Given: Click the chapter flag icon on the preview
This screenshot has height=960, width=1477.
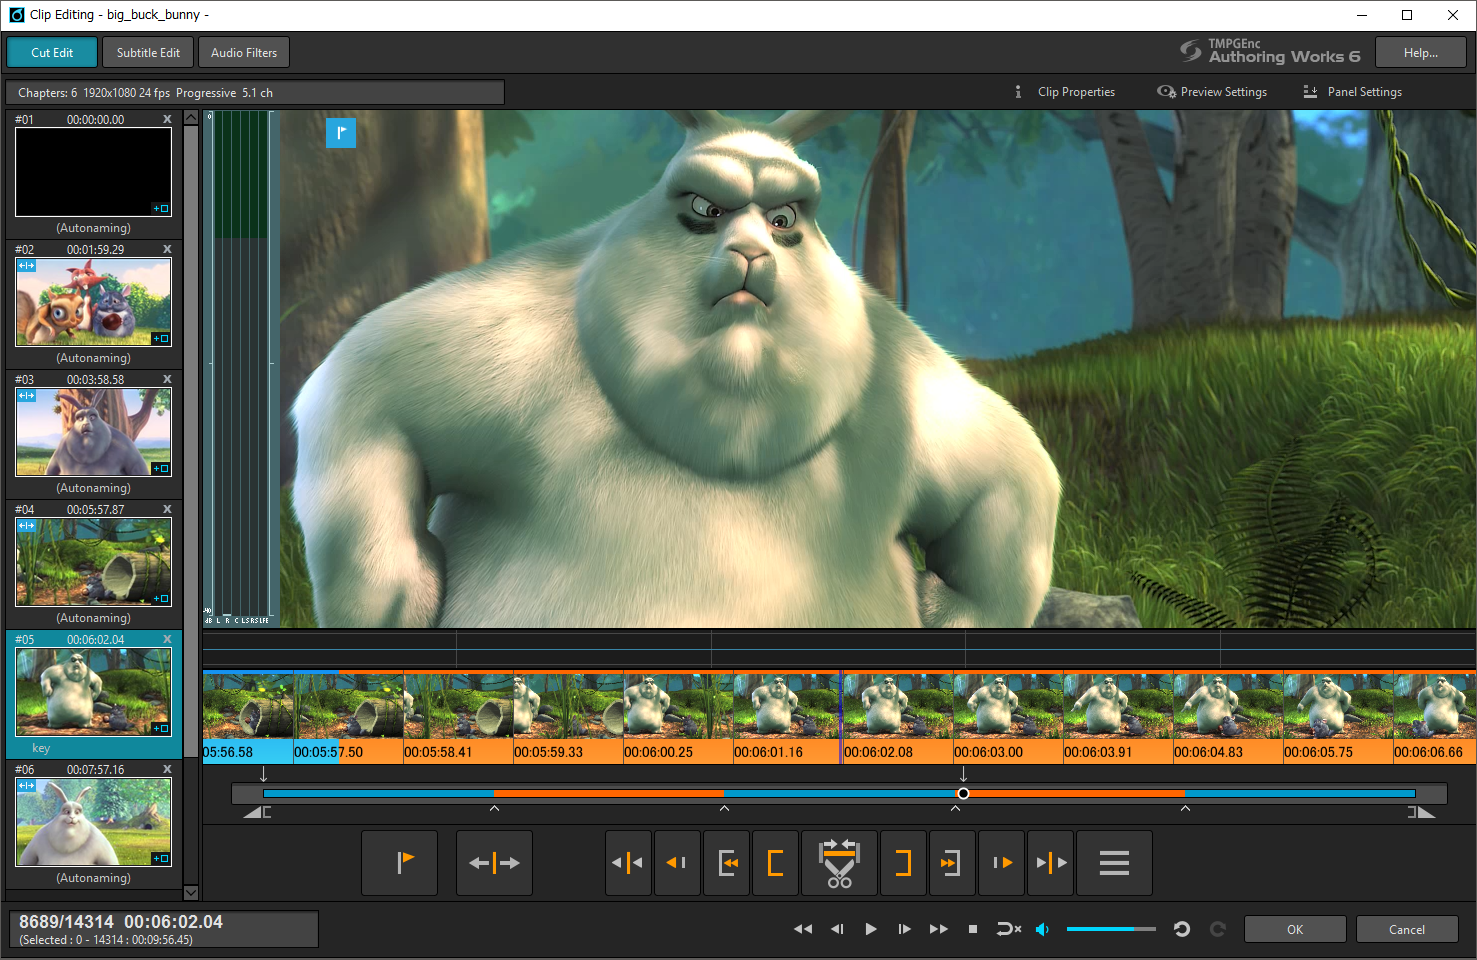Looking at the screenshot, I should 341,132.
